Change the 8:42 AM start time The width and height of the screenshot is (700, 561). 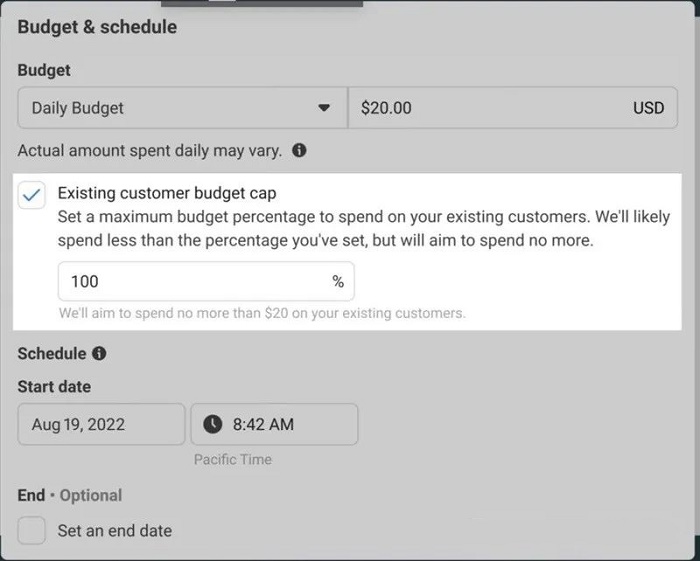[x=274, y=424]
